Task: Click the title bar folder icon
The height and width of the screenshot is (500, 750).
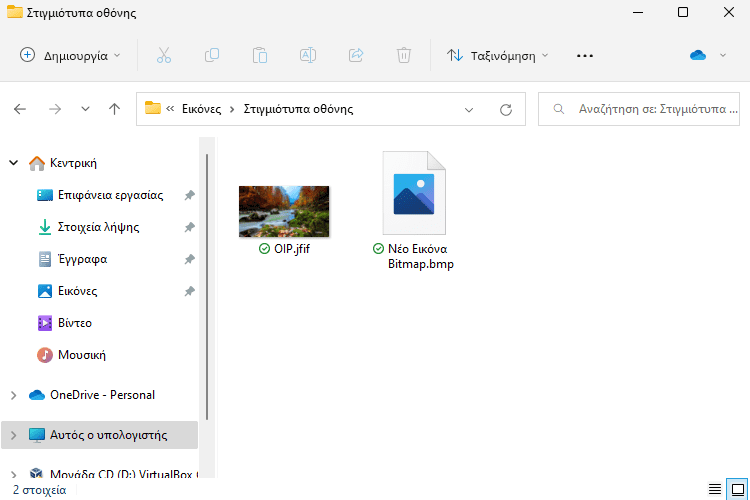Action: (x=14, y=12)
